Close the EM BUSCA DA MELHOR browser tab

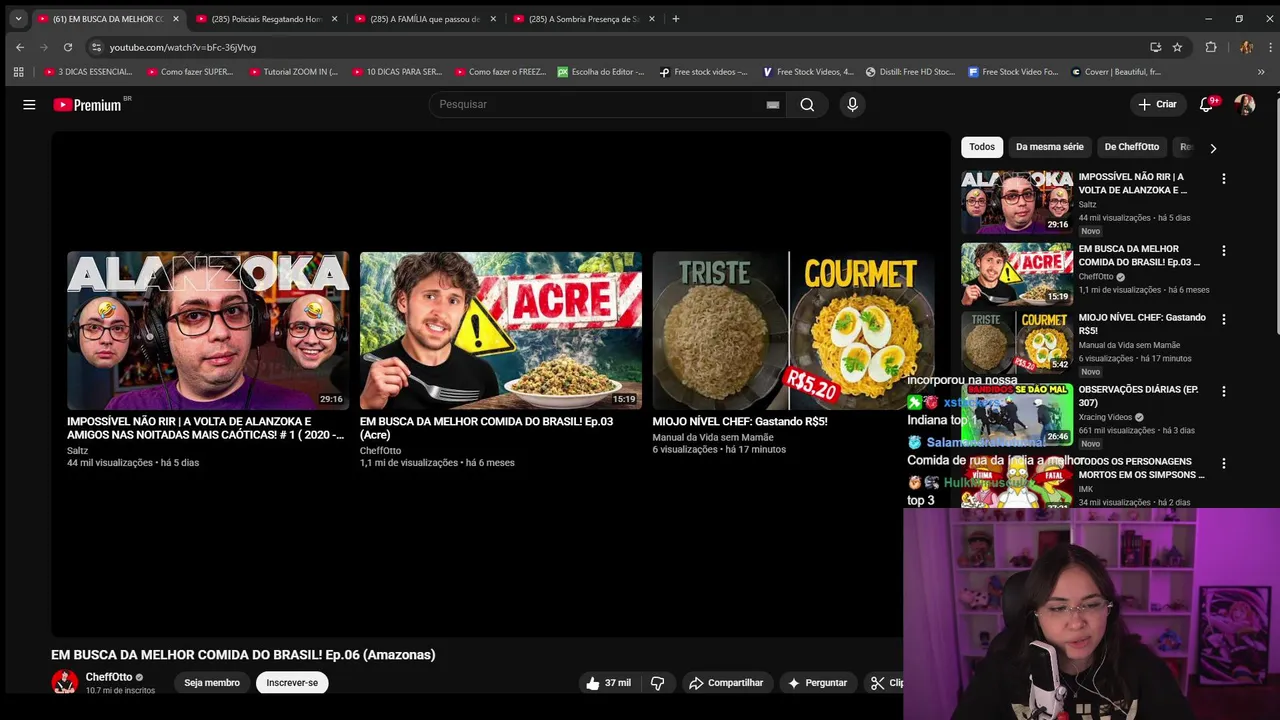(x=176, y=19)
